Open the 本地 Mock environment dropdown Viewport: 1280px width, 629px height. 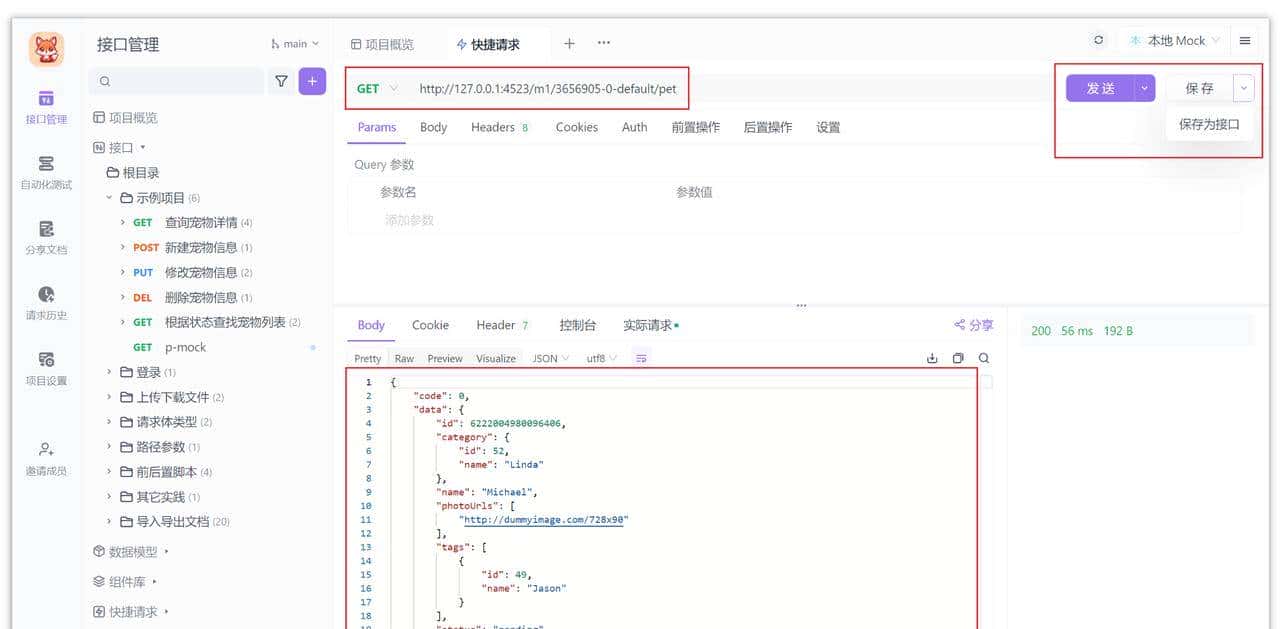pos(1175,40)
